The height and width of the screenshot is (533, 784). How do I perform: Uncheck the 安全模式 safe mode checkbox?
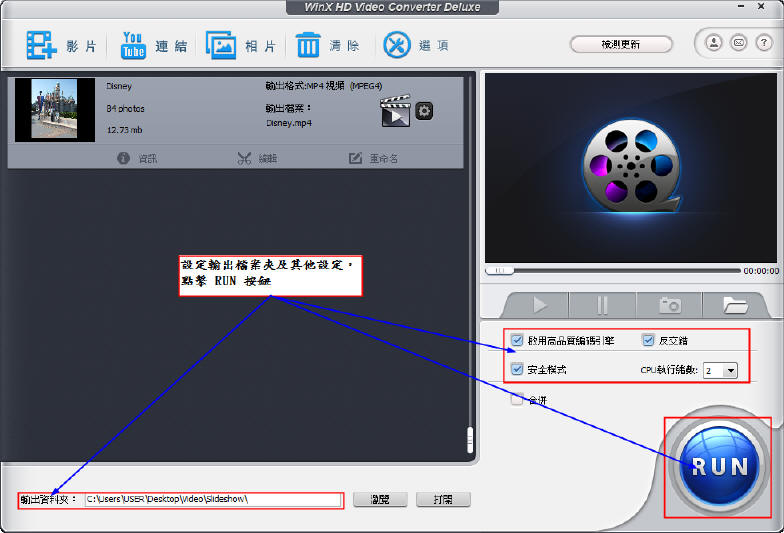point(517,370)
